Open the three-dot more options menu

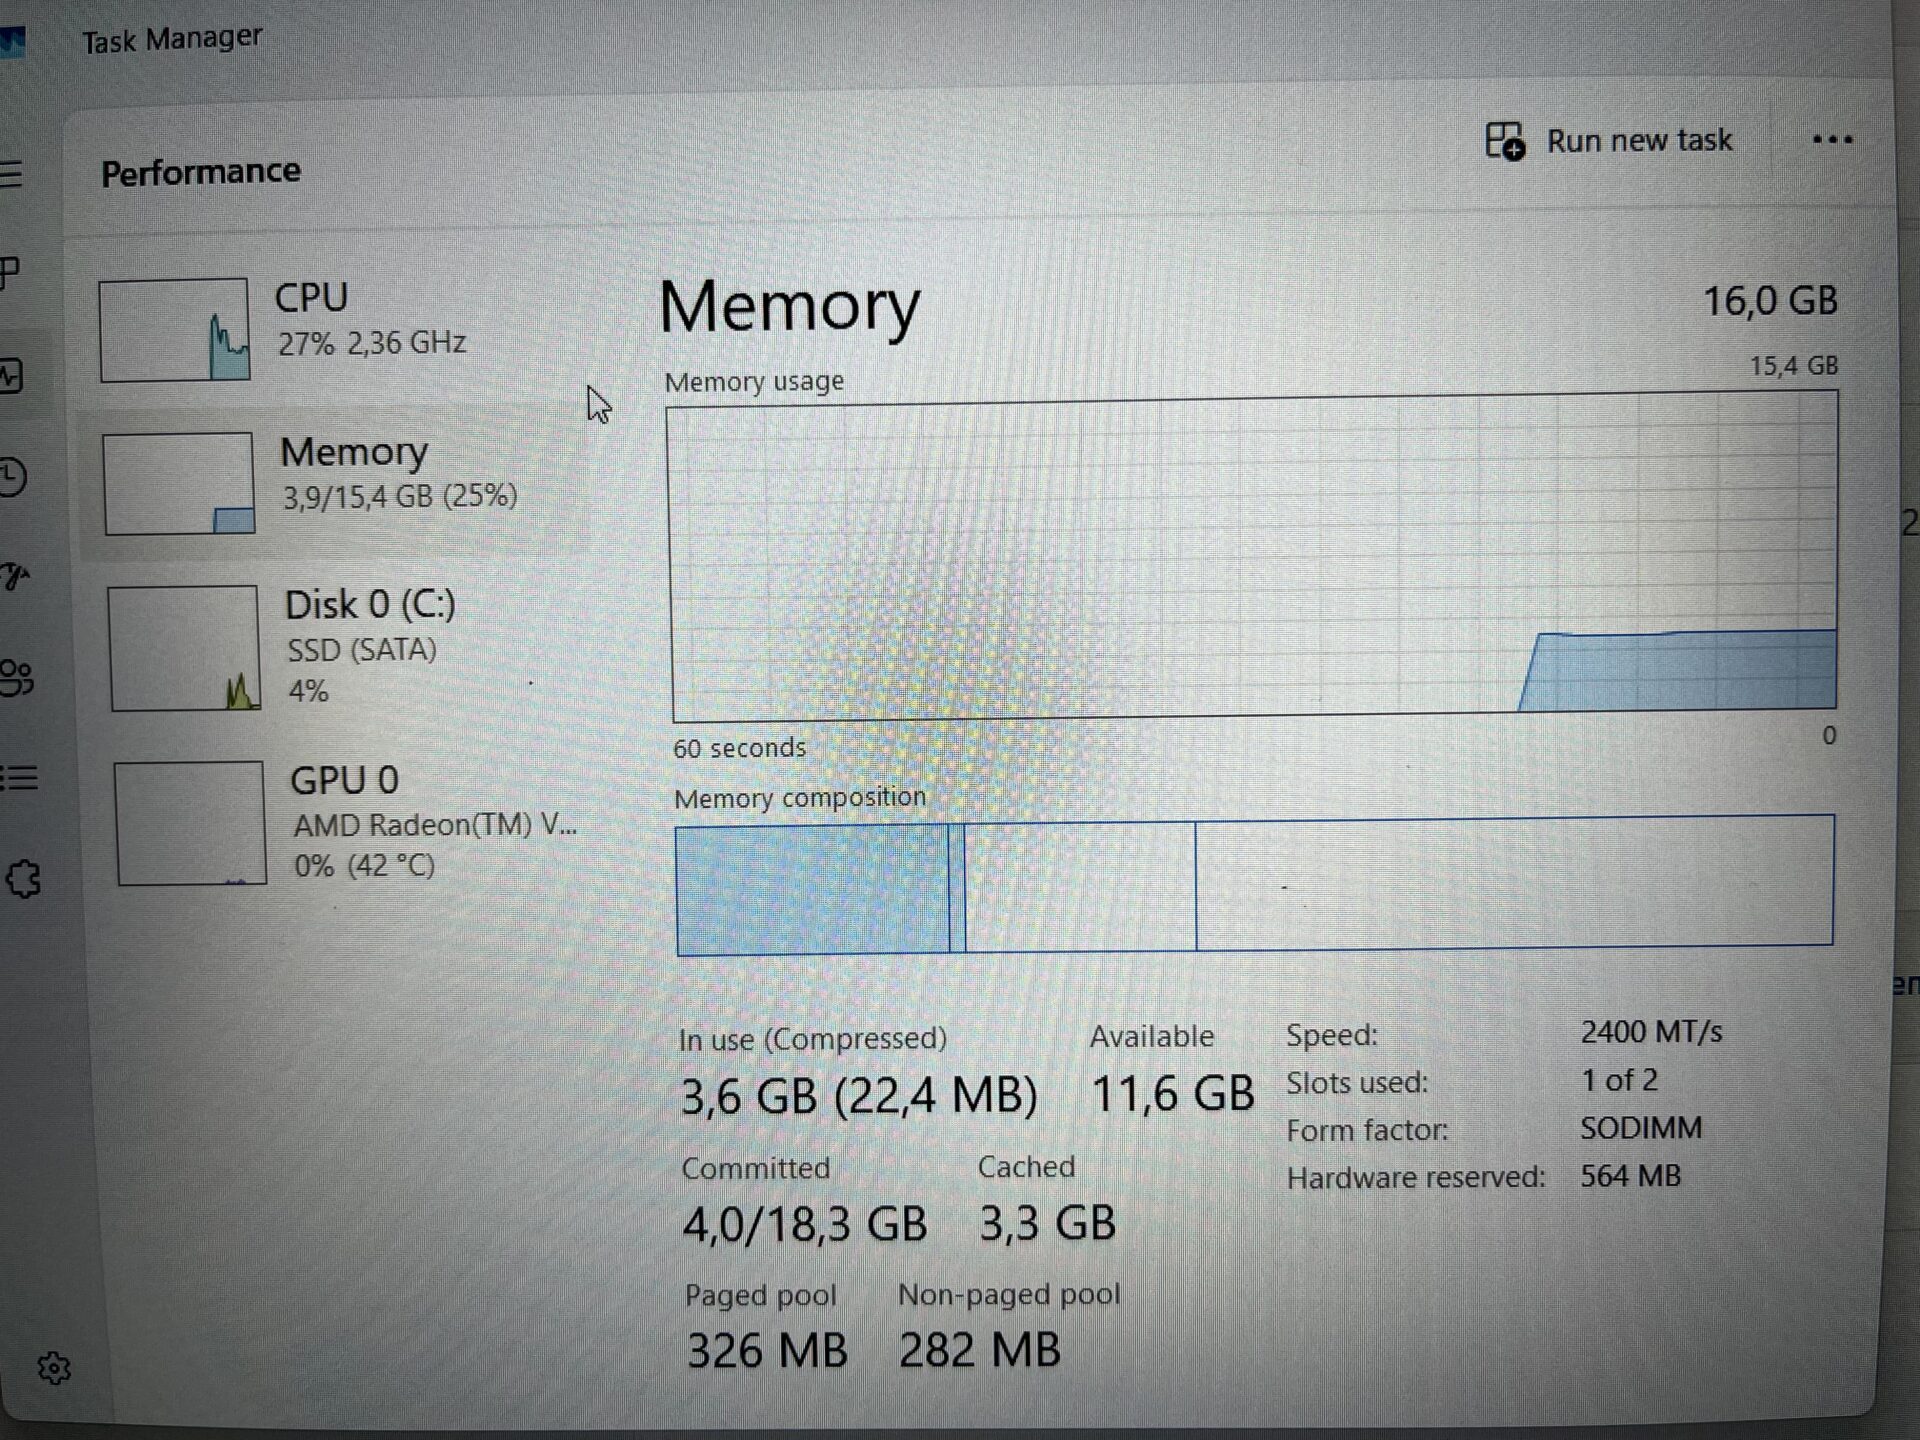tap(1832, 140)
